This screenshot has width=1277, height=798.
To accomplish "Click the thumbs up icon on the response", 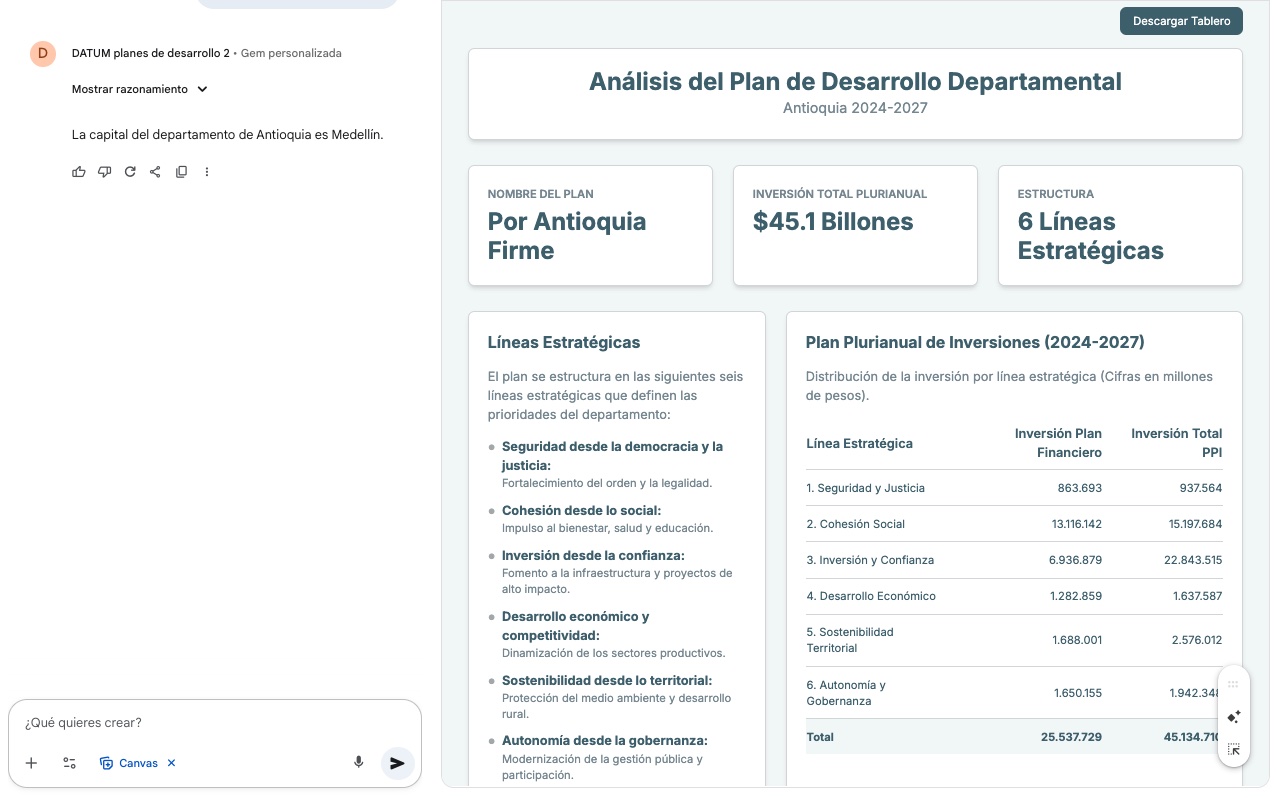I will point(79,172).
